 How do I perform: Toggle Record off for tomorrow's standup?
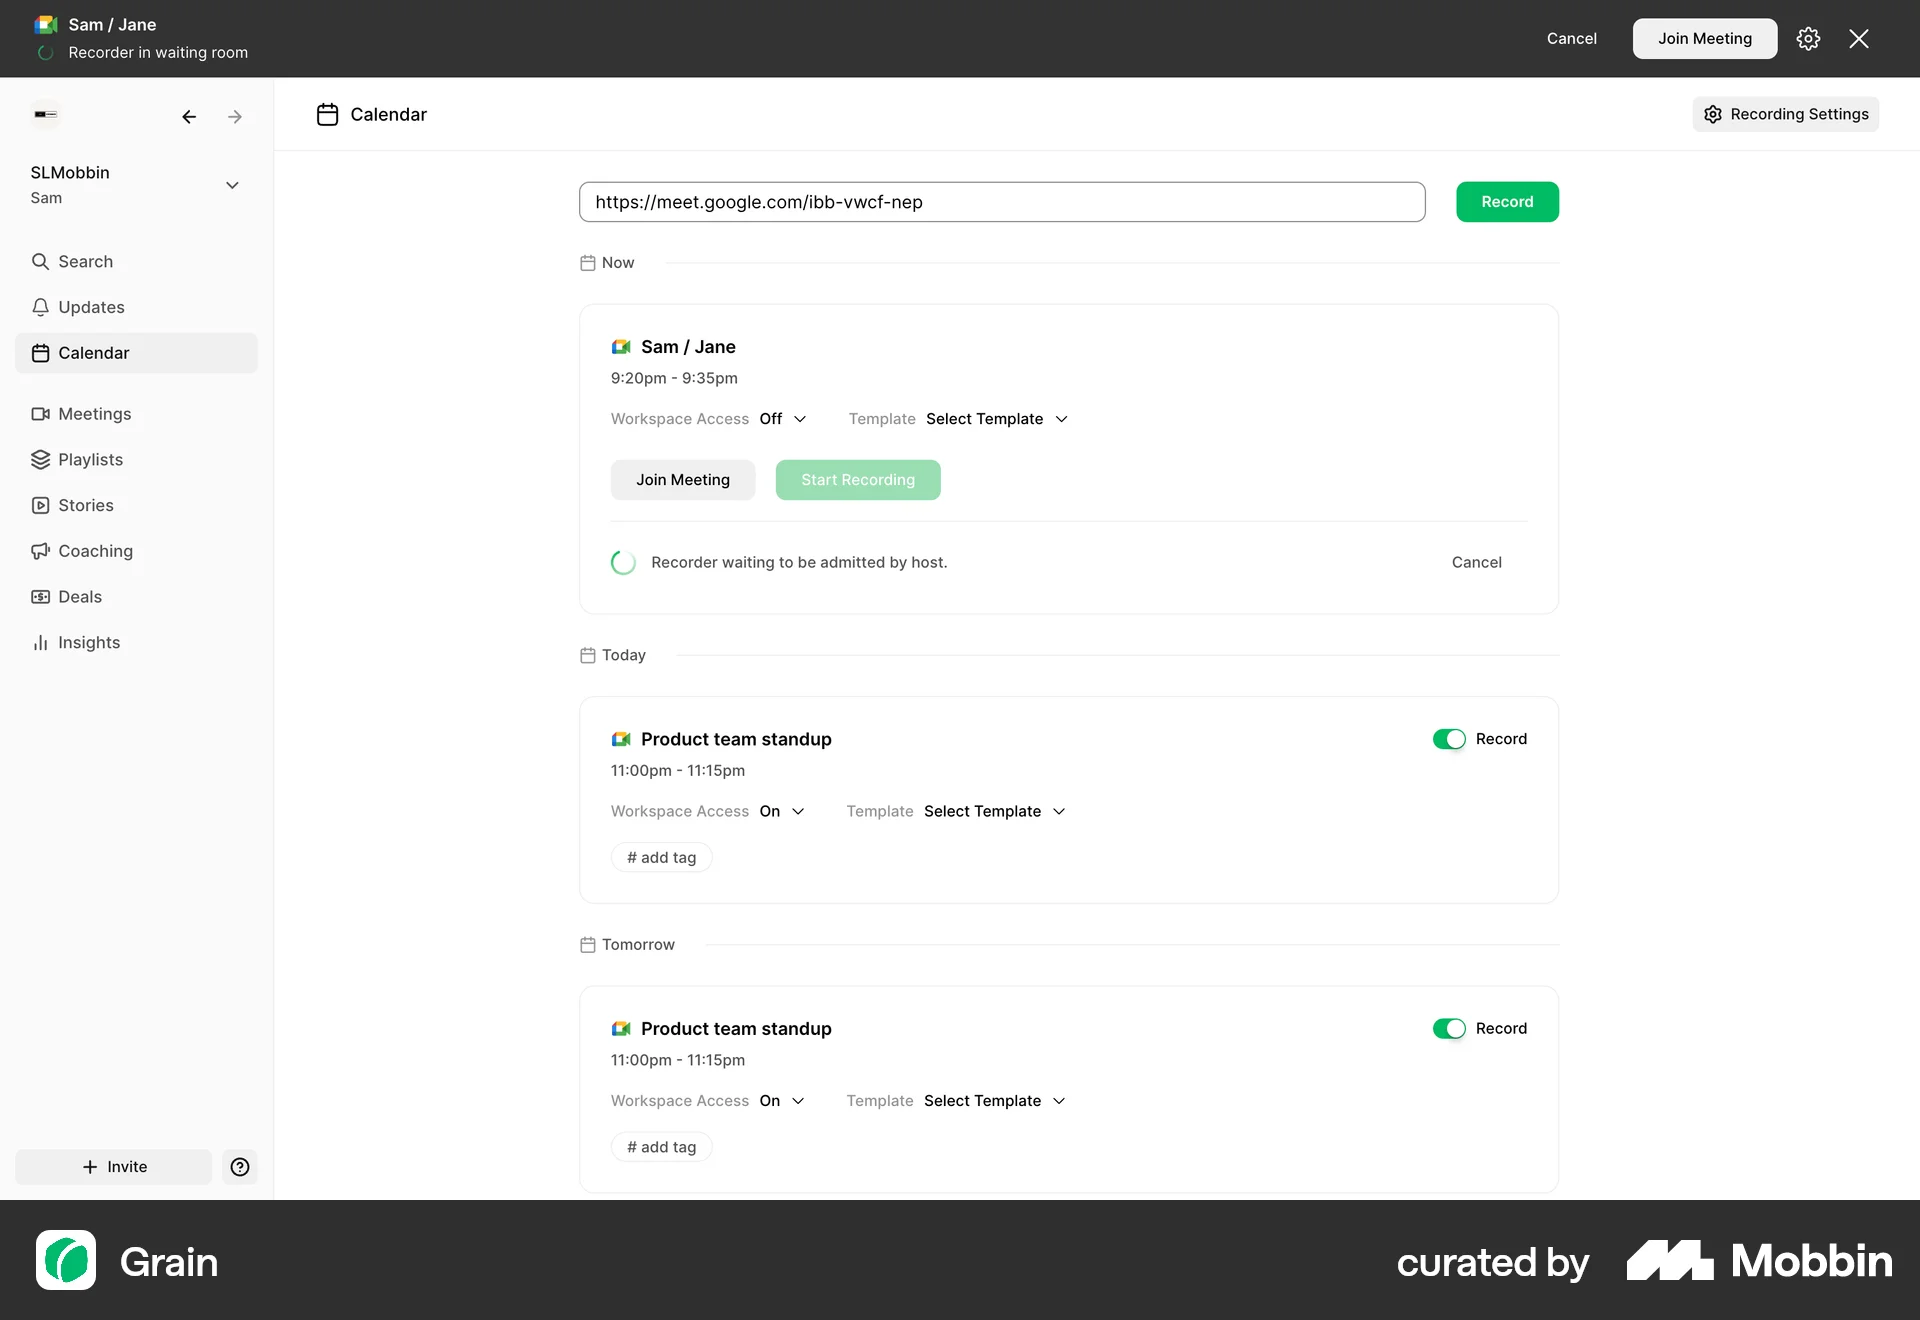pos(1449,1028)
